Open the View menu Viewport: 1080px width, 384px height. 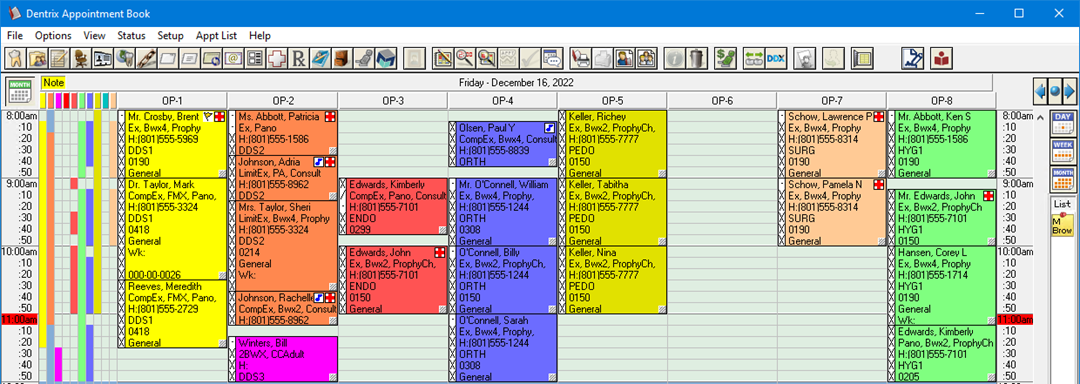94,35
